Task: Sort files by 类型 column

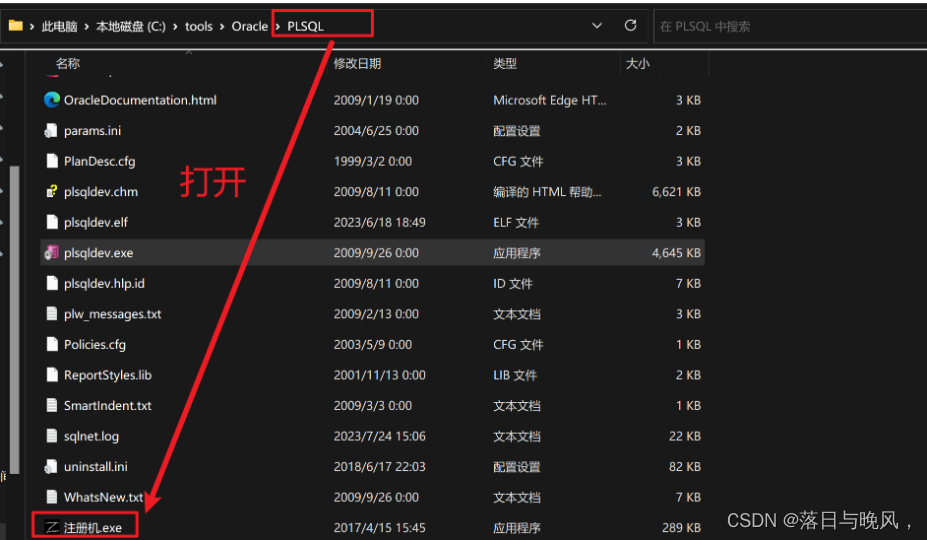Action: coord(505,63)
